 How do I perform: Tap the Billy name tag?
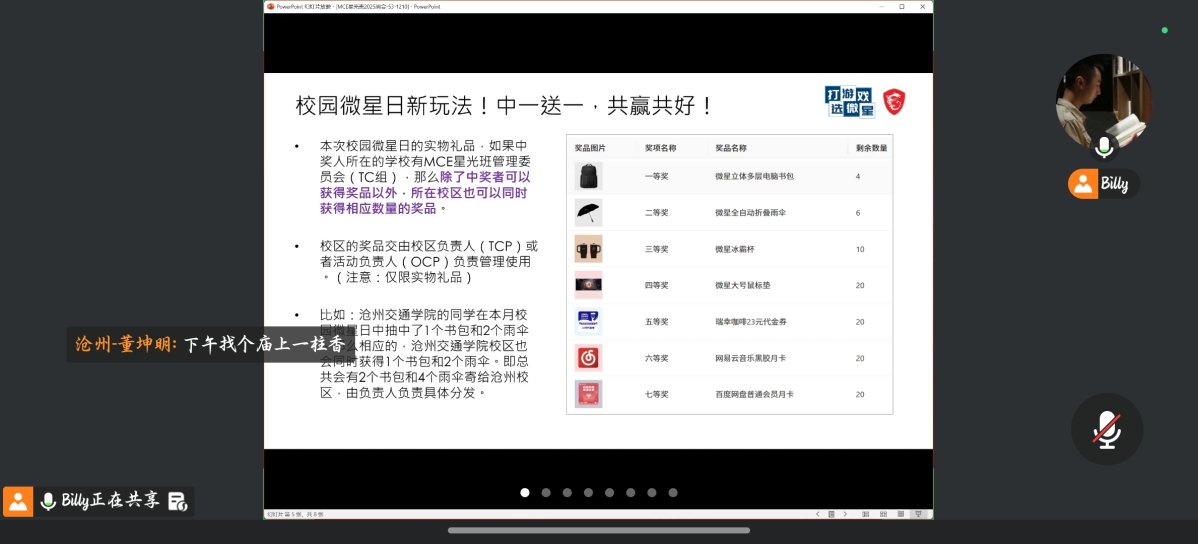pos(1103,184)
